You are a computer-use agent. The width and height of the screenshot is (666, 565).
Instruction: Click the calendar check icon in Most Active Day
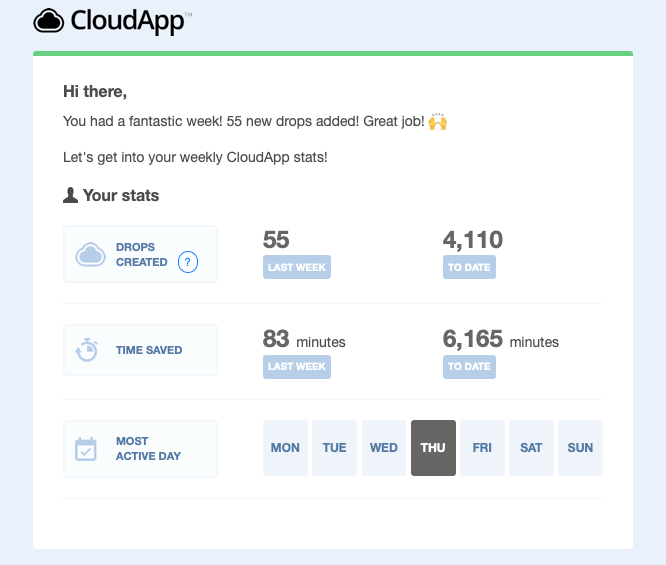pyautogui.click(x=86, y=449)
